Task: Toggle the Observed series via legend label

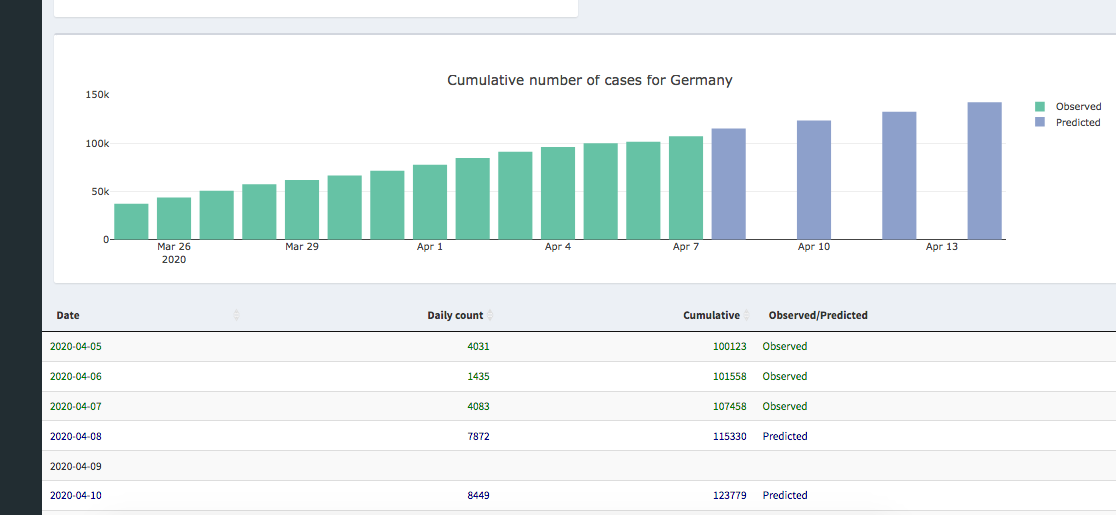Action: click(x=1078, y=107)
